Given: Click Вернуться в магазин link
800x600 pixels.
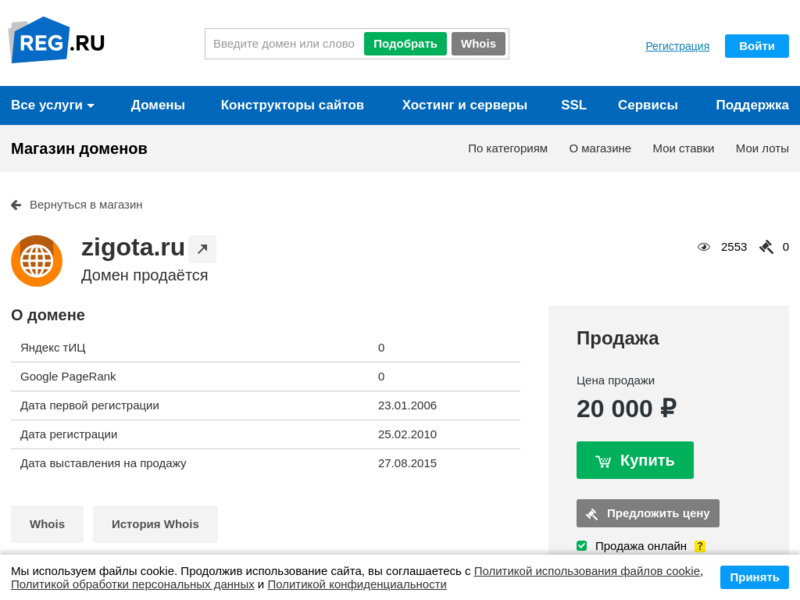Looking at the screenshot, I should 86,205.
